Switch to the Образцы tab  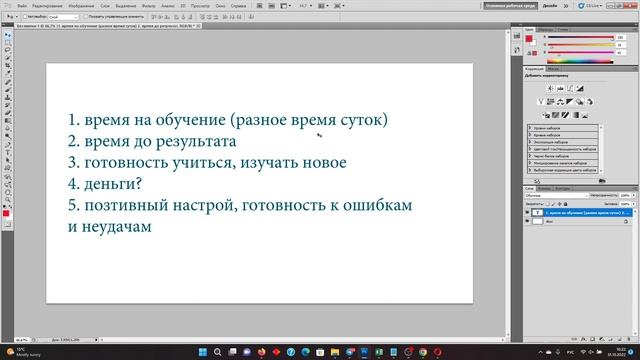pyautogui.click(x=545, y=29)
